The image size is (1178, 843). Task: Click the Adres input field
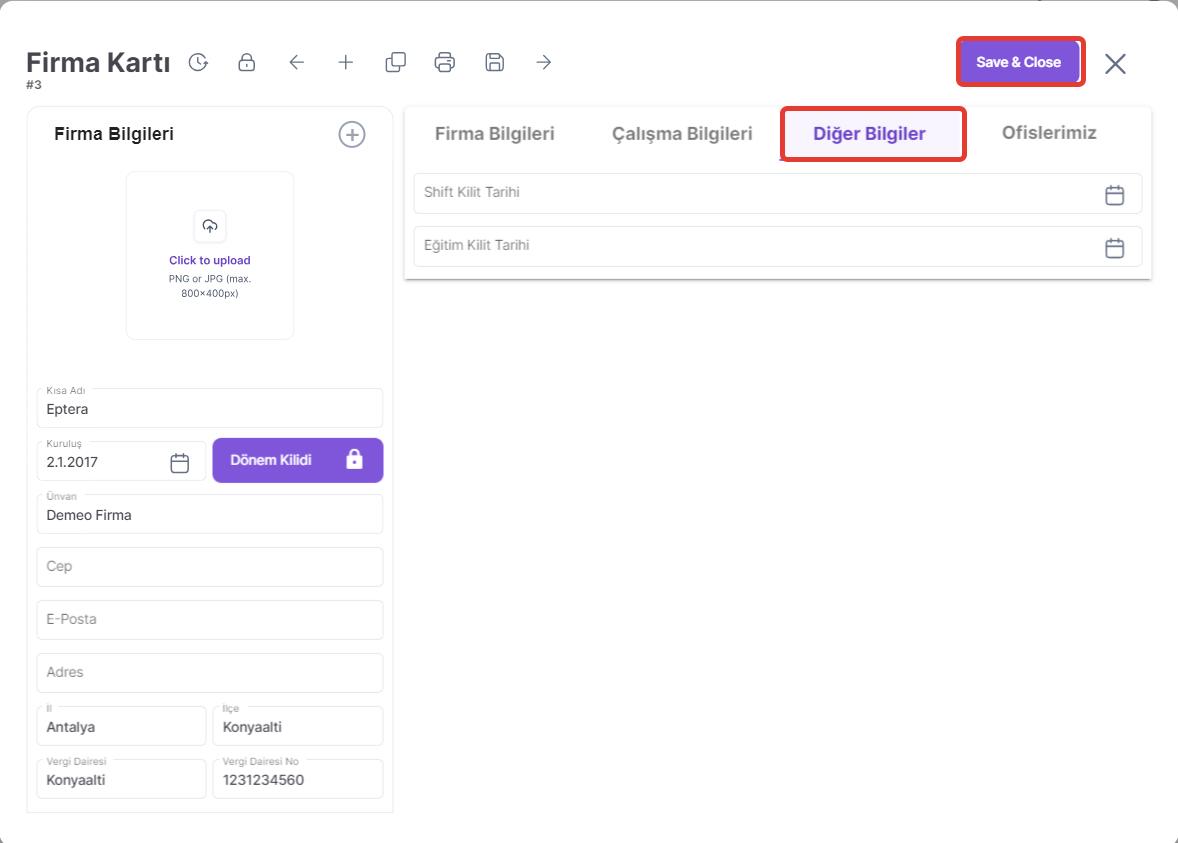[210, 673]
